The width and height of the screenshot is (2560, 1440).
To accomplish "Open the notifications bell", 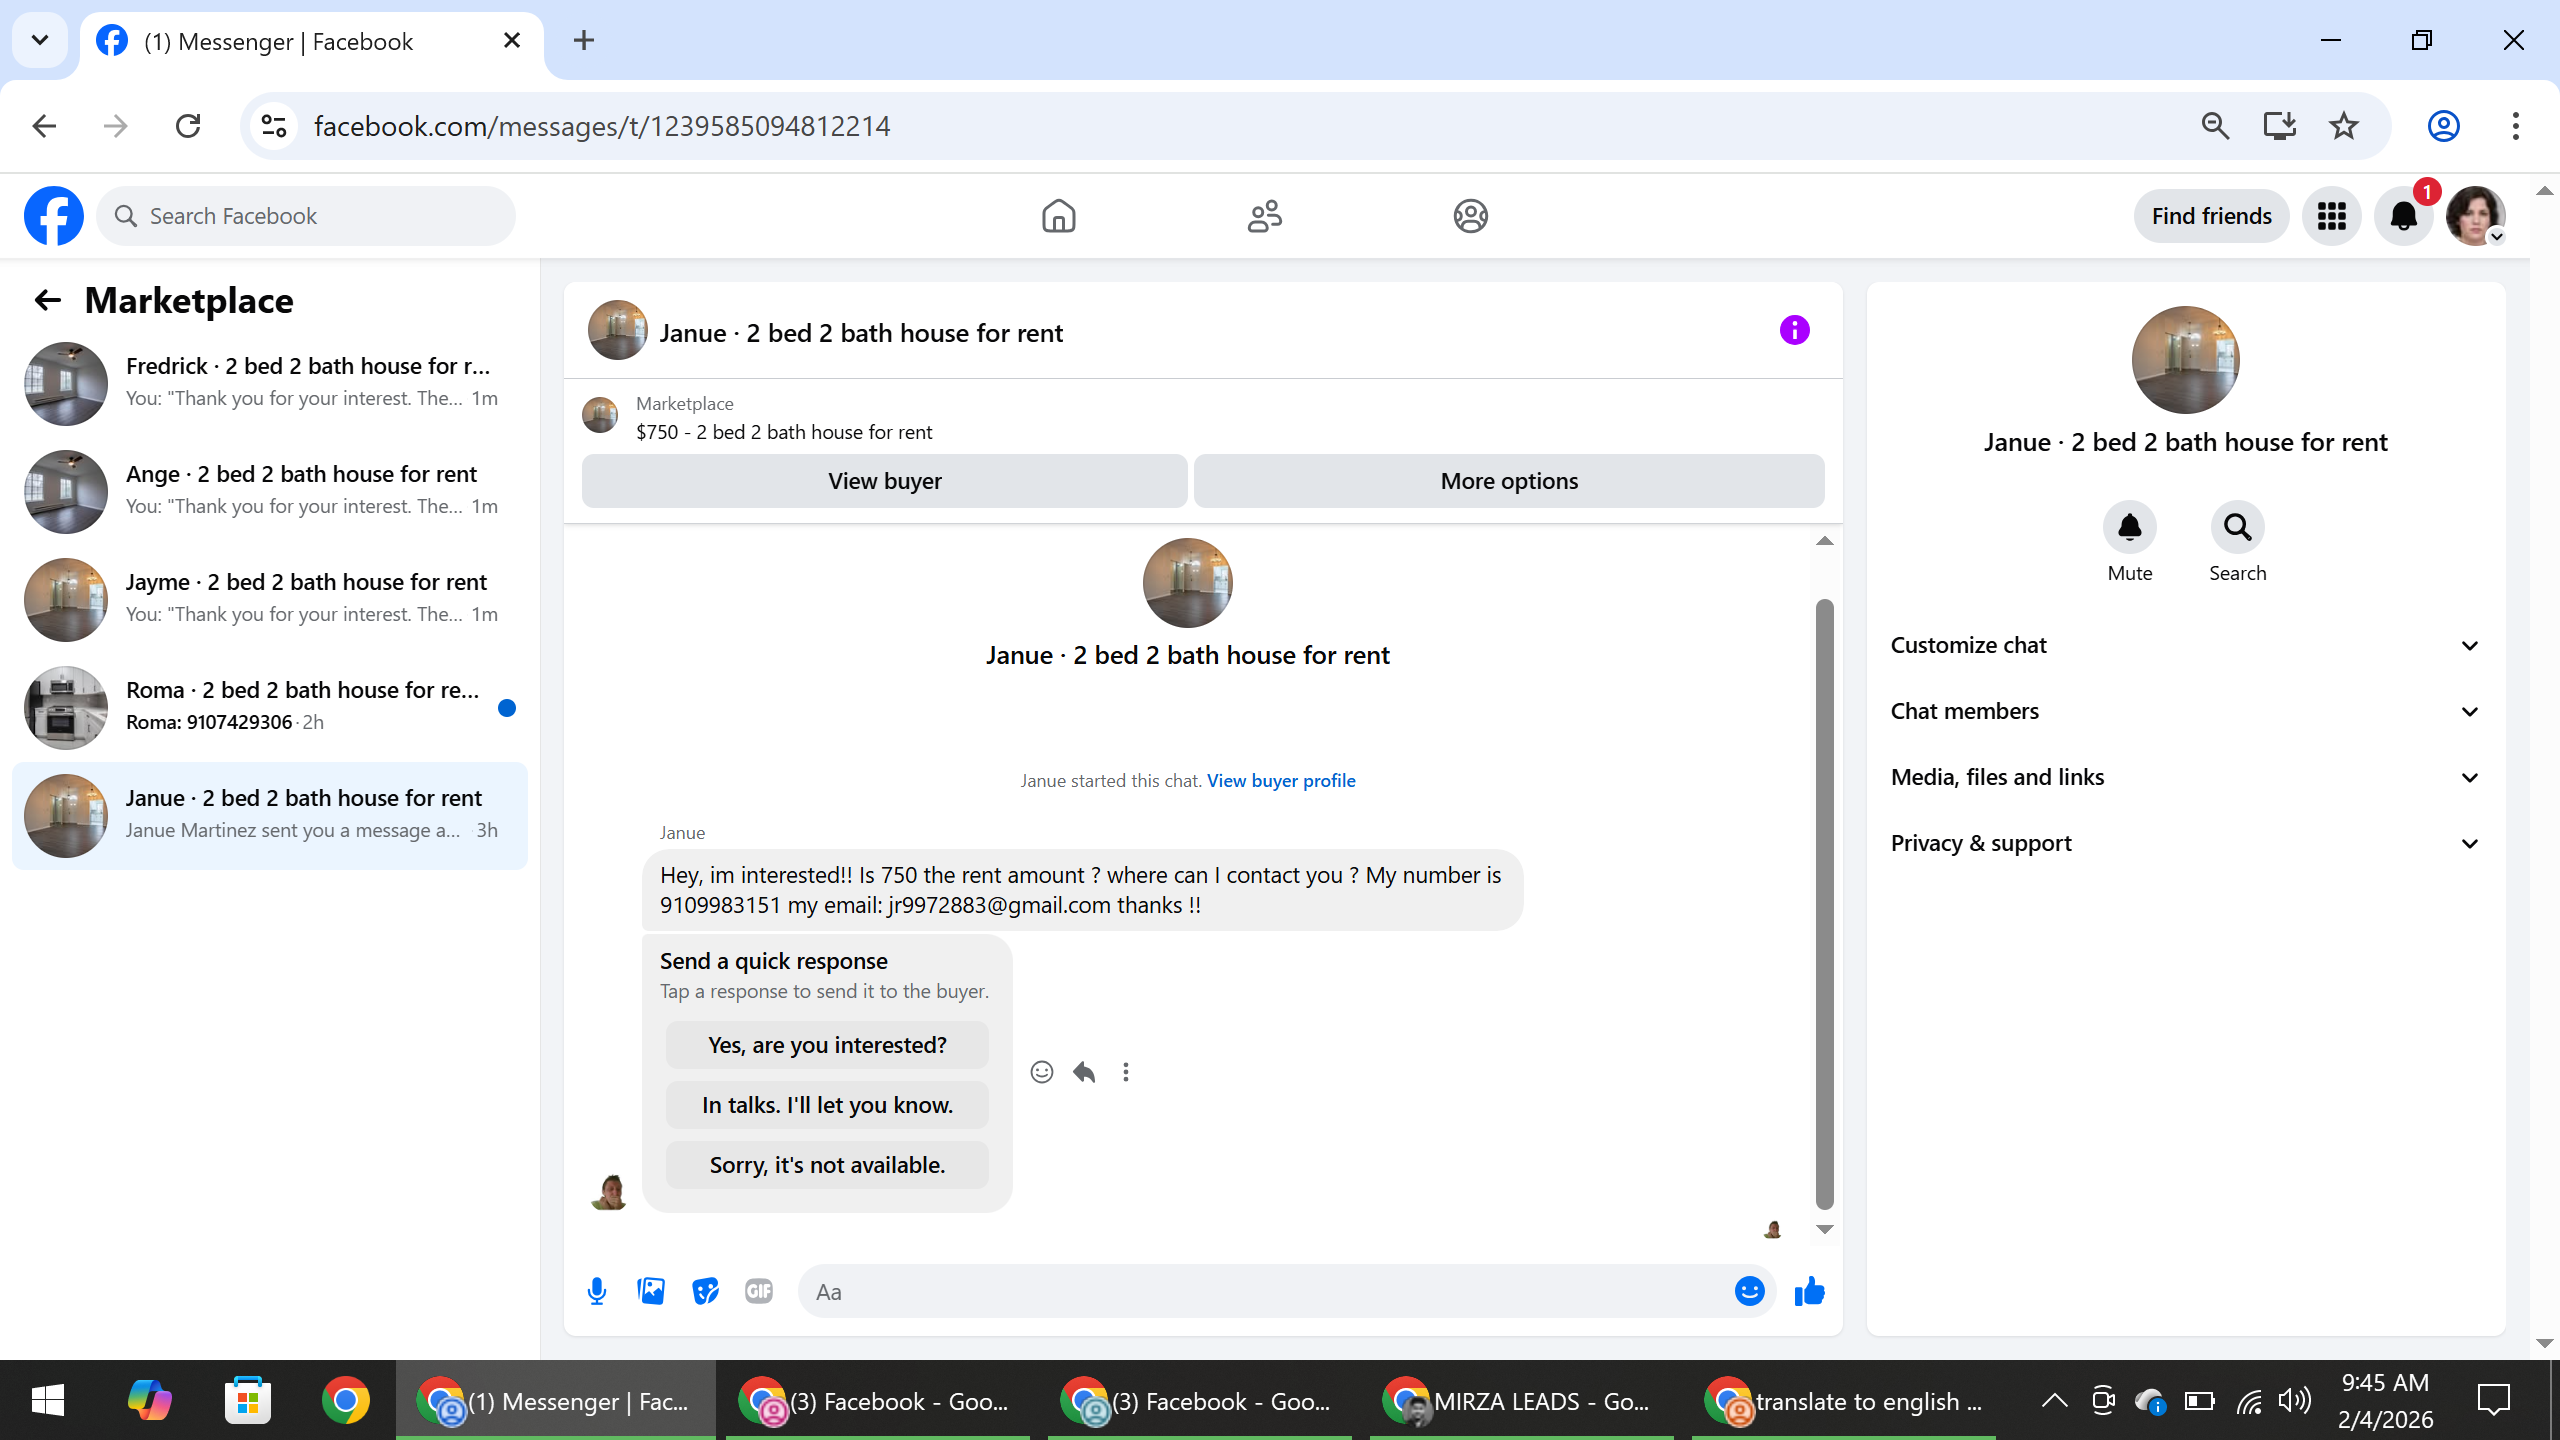I will (x=2403, y=216).
